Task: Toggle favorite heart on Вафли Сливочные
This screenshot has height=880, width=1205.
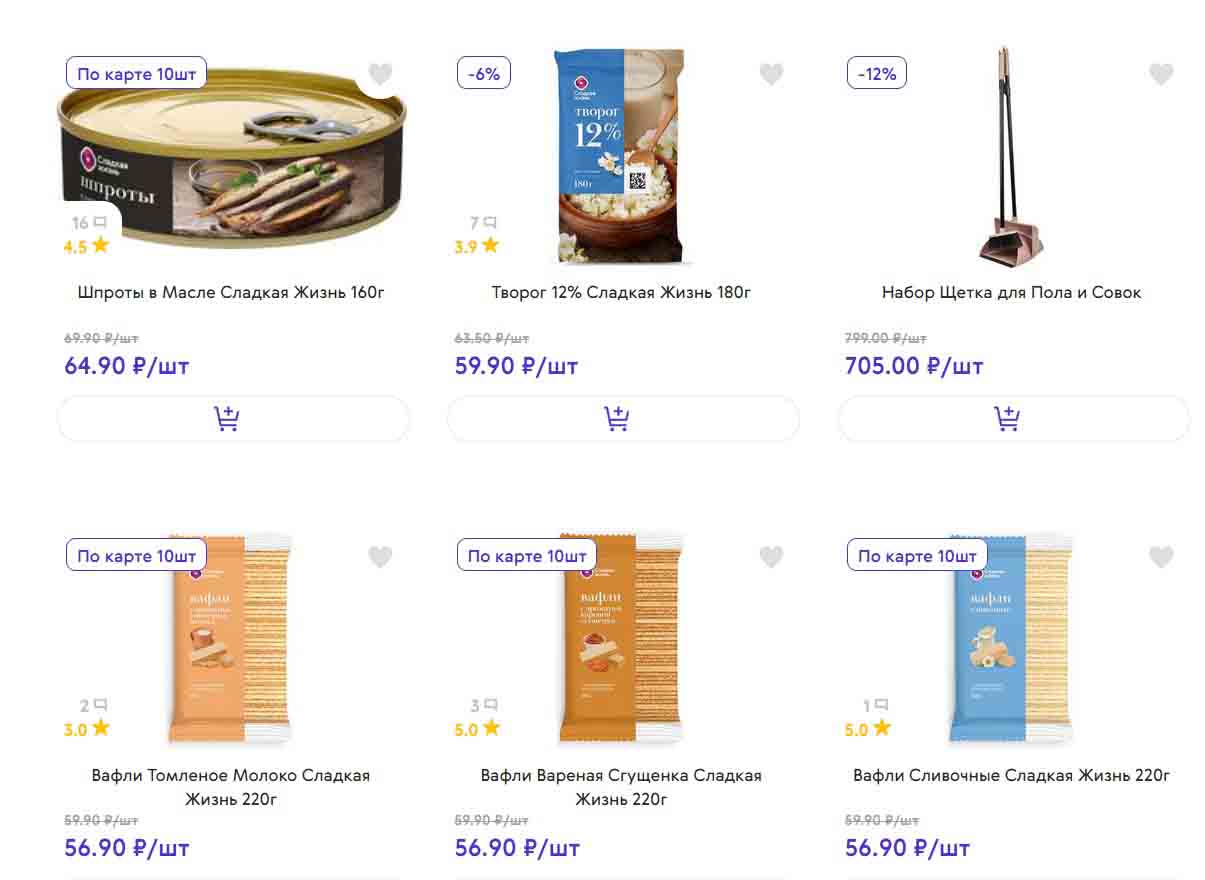Action: tap(1161, 557)
